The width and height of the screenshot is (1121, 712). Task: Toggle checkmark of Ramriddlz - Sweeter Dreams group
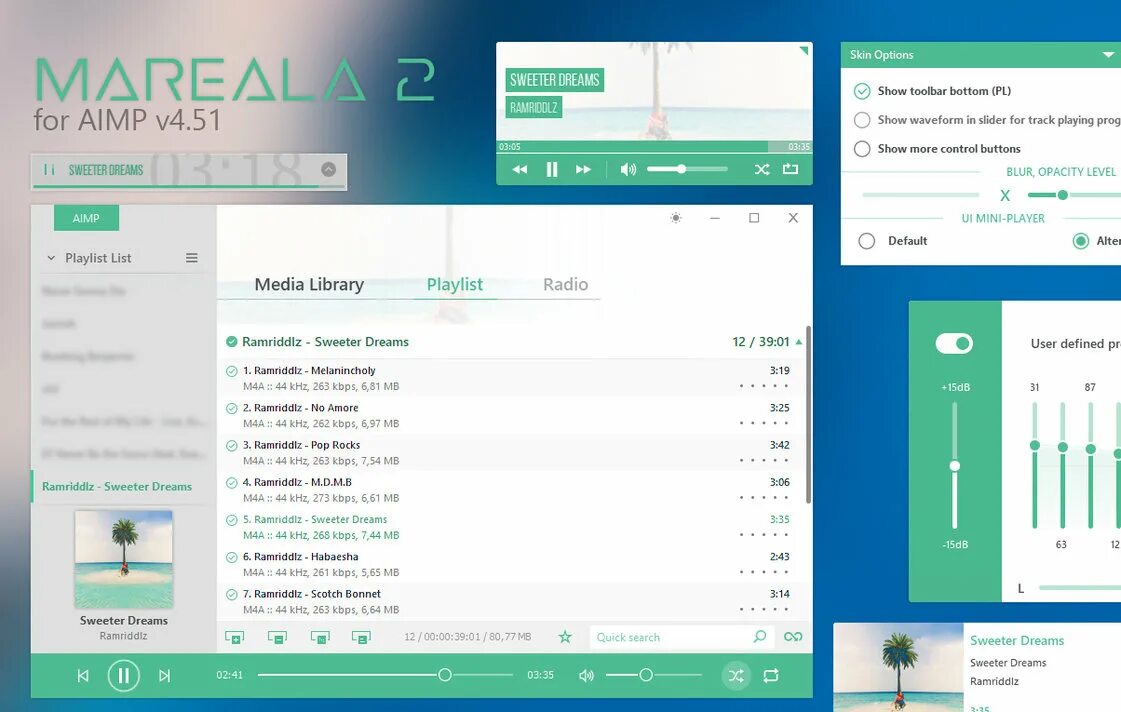(232, 342)
